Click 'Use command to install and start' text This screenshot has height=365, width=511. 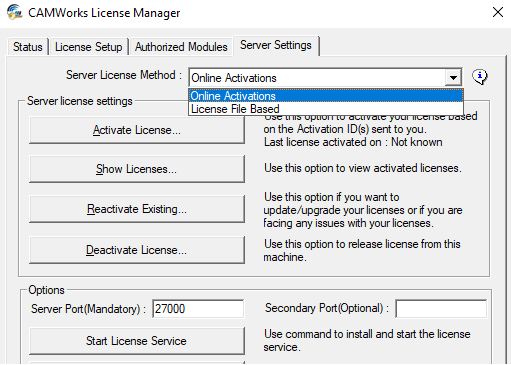point(367,340)
